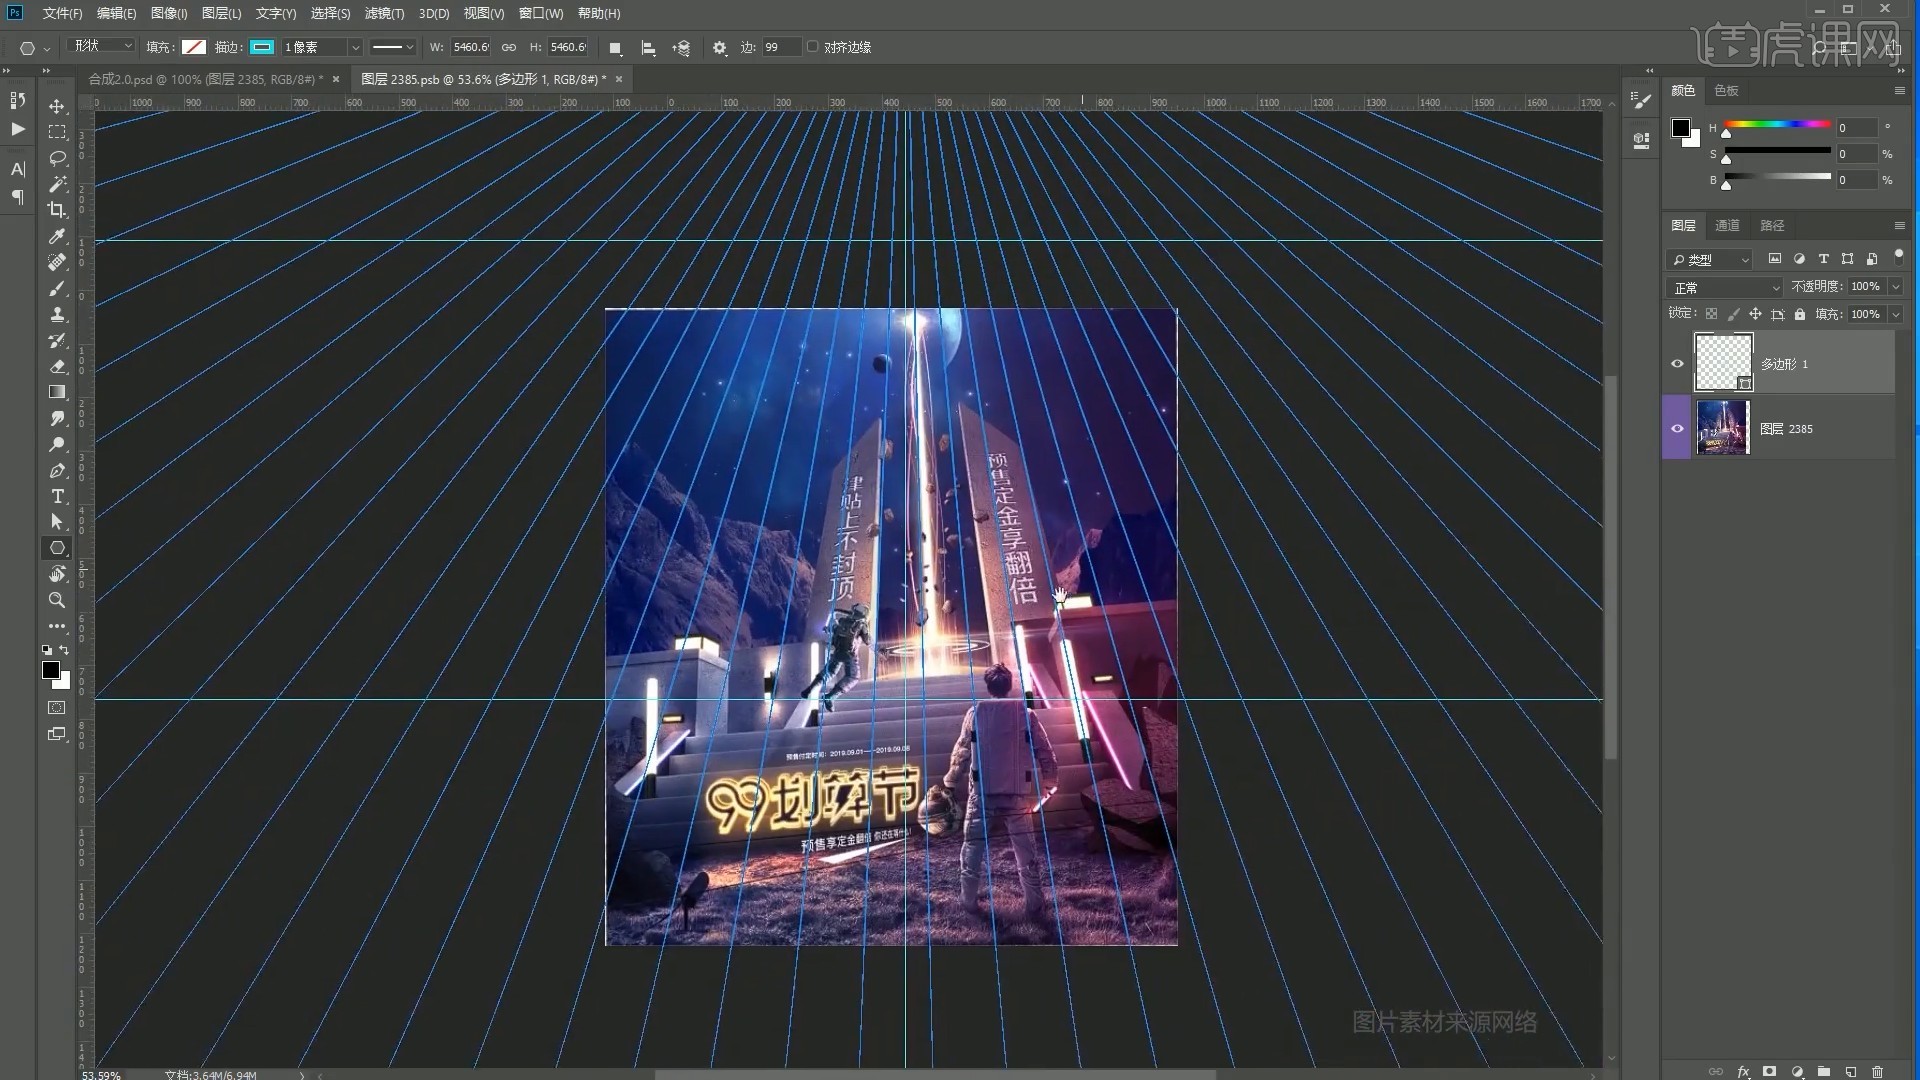Delete layer with trash icon

pos(1877,1071)
